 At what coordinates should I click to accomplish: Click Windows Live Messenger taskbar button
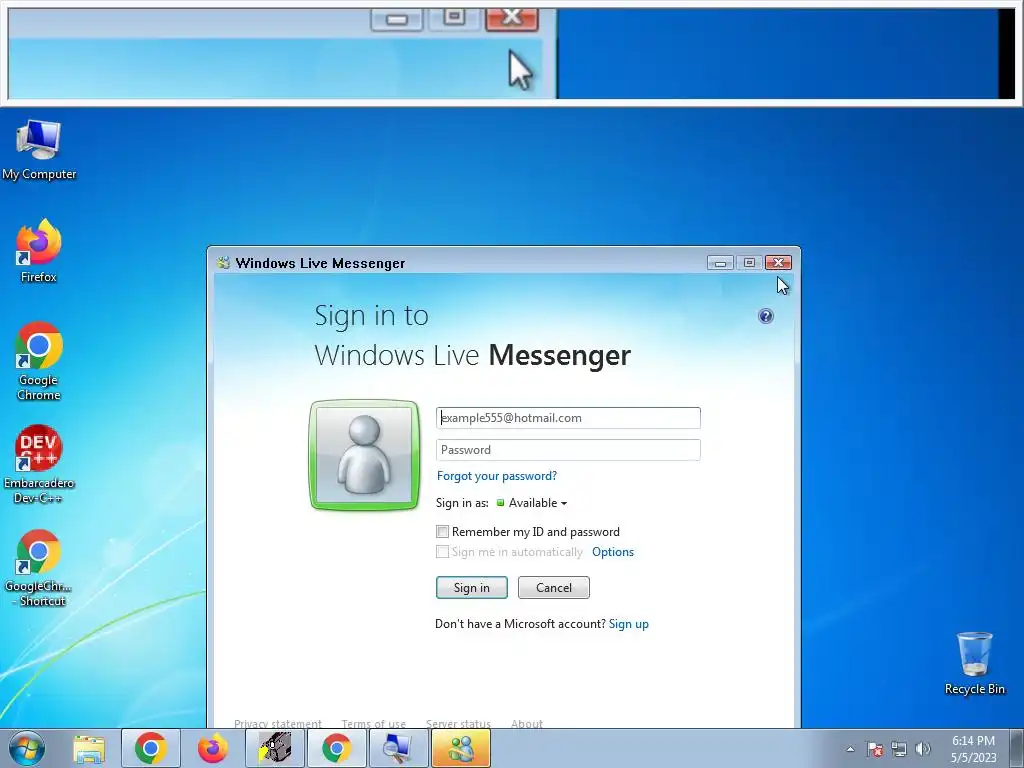[x=460, y=748]
